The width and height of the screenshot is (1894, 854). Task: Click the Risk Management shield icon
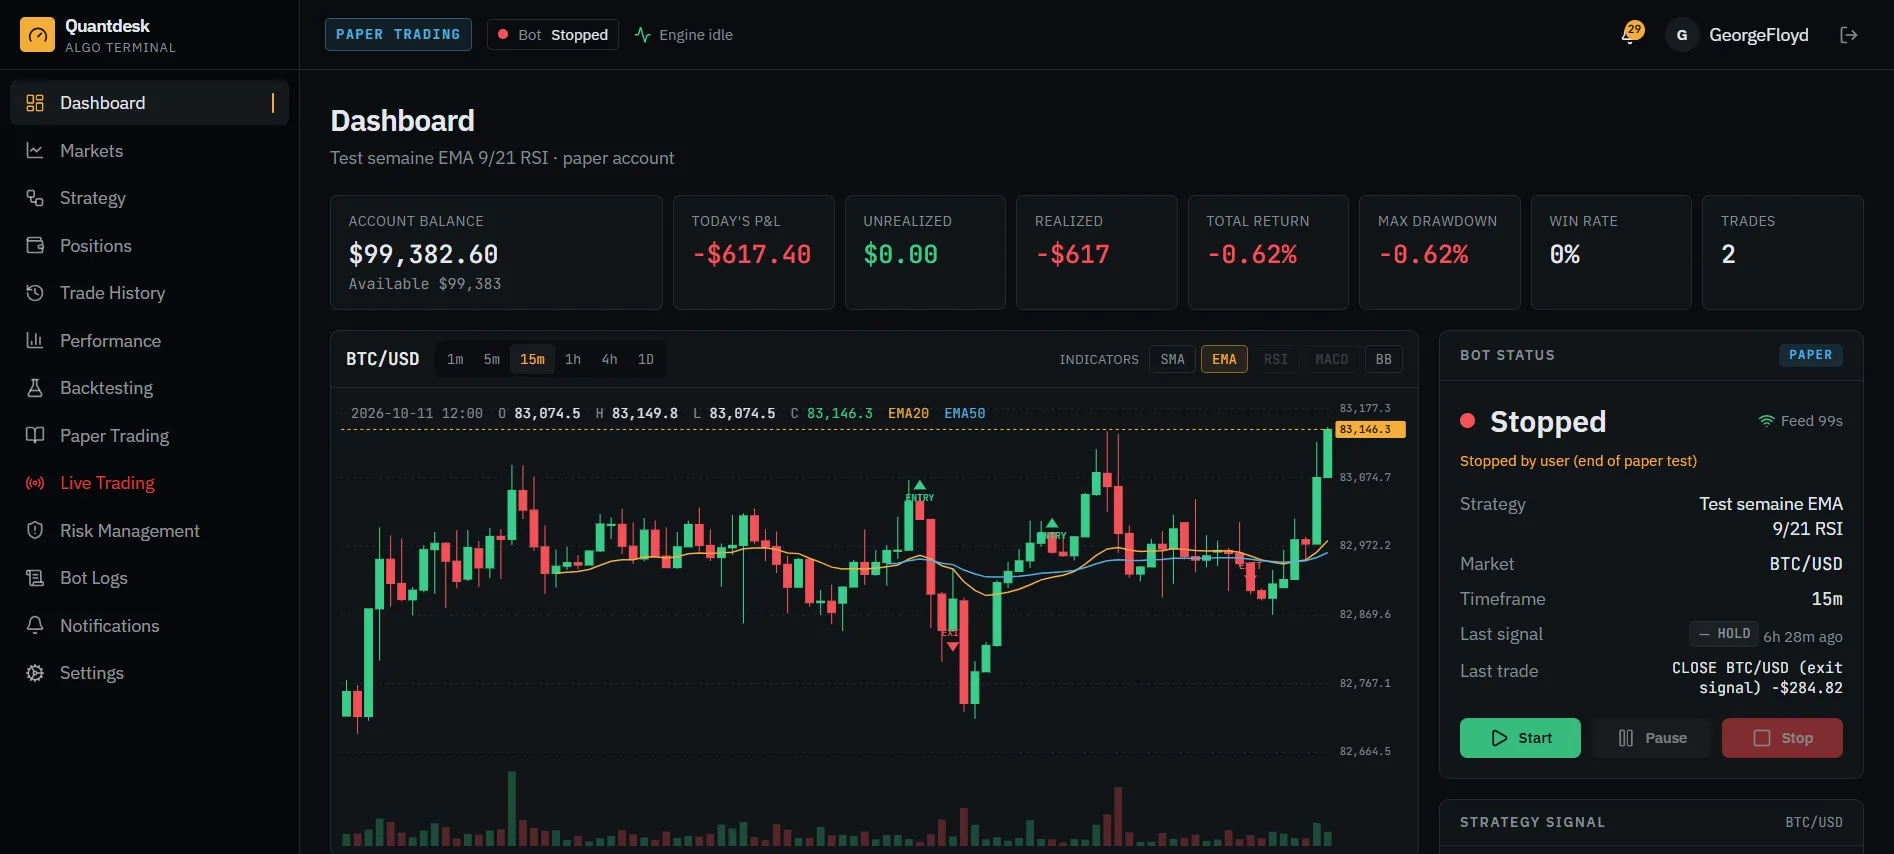[x=35, y=531]
